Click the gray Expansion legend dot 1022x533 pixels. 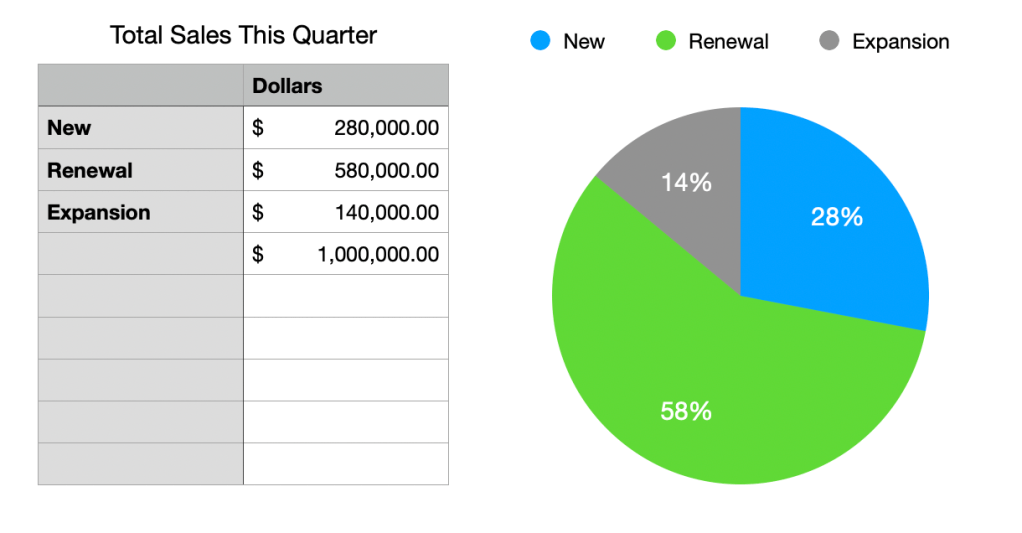click(829, 42)
